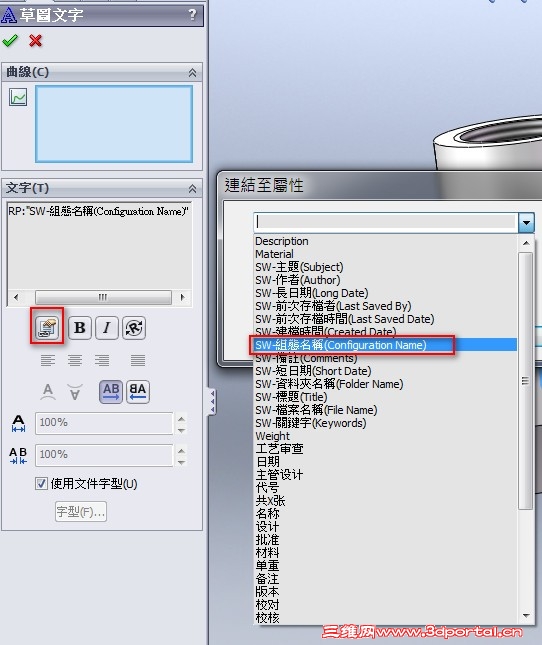Center align the text
This screenshot has width=542, height=645.
pyautogui.click(x=75, y=360)
